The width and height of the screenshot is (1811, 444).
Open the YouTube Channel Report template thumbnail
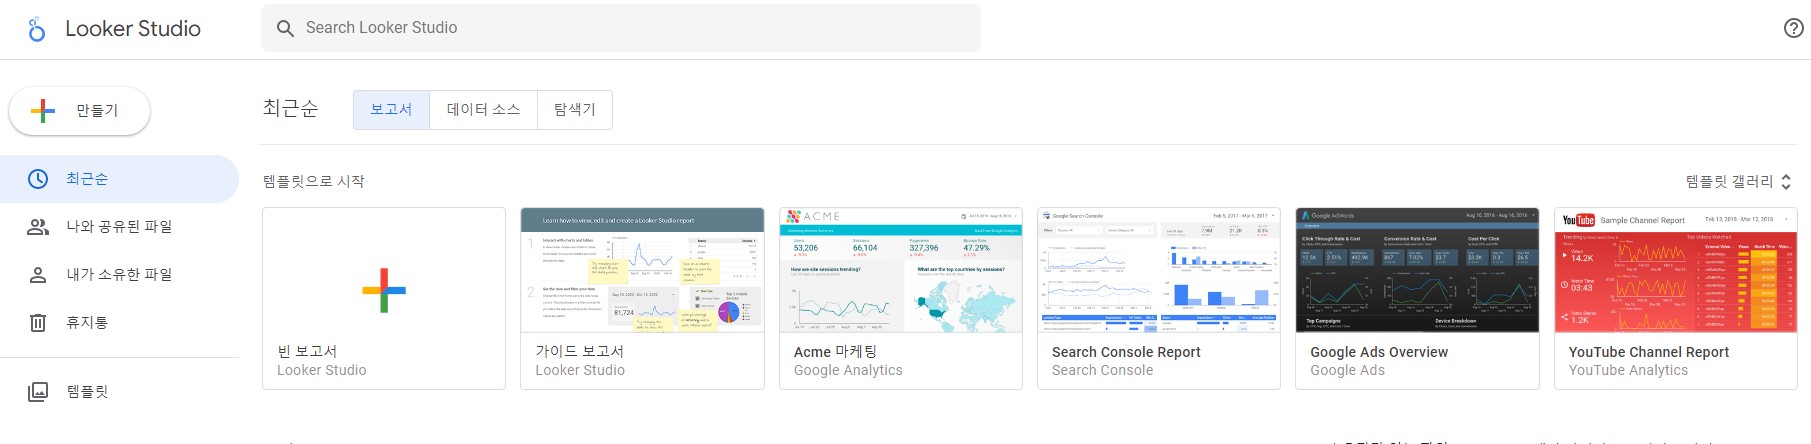point(1676,270)
